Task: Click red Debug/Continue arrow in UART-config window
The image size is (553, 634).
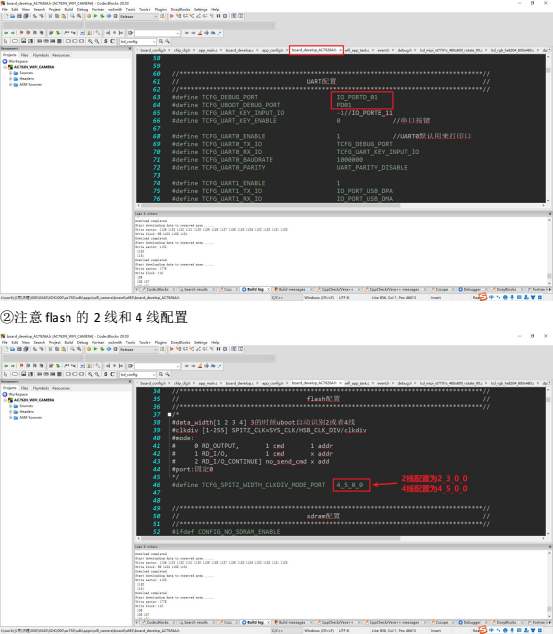Action: (172, 16)
